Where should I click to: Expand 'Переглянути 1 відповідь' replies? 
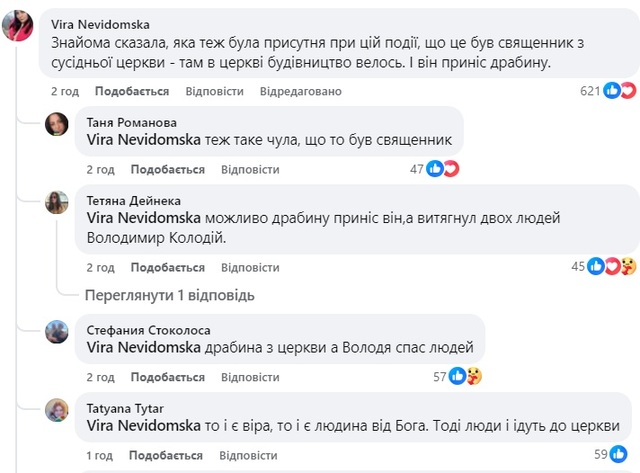[169, 295]
